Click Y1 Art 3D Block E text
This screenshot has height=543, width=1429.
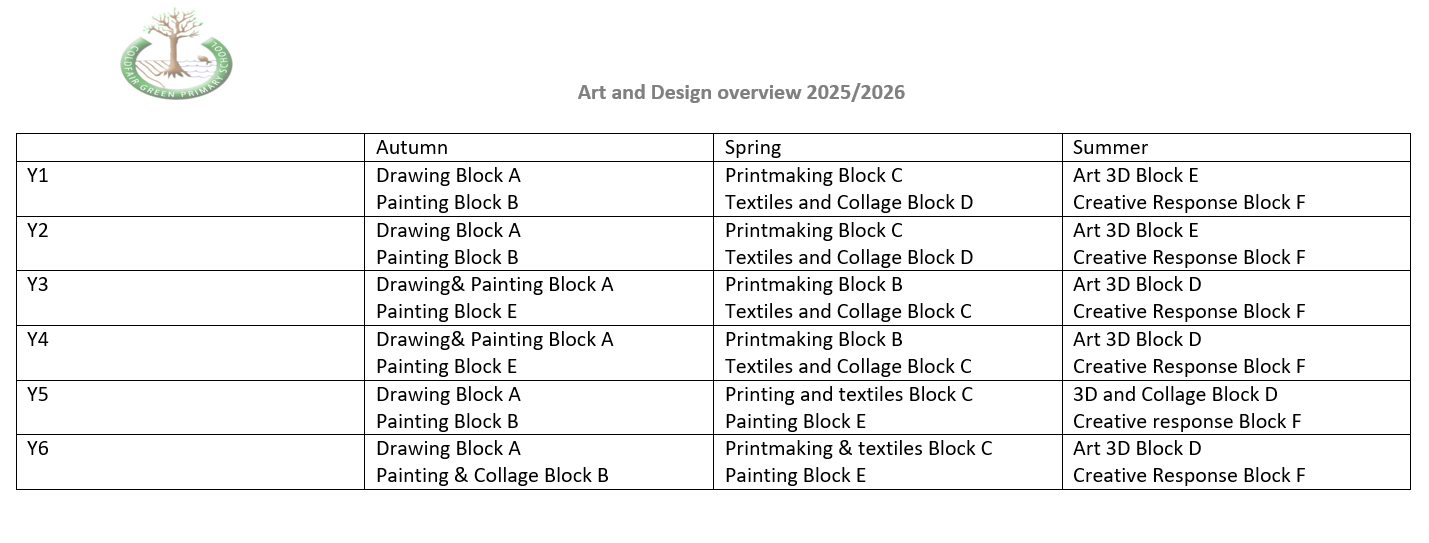click(1135, 176)
